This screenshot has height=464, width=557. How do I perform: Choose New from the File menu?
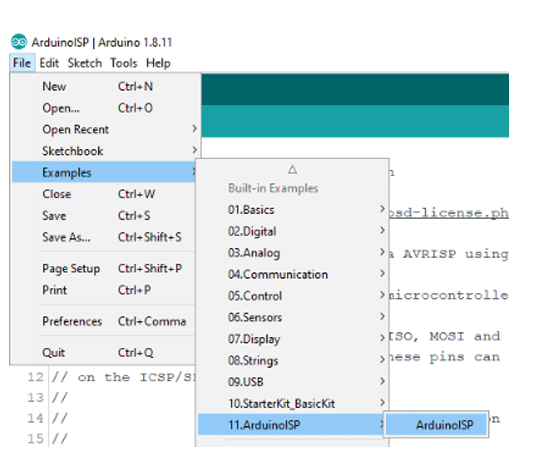(x=104, y=86)
